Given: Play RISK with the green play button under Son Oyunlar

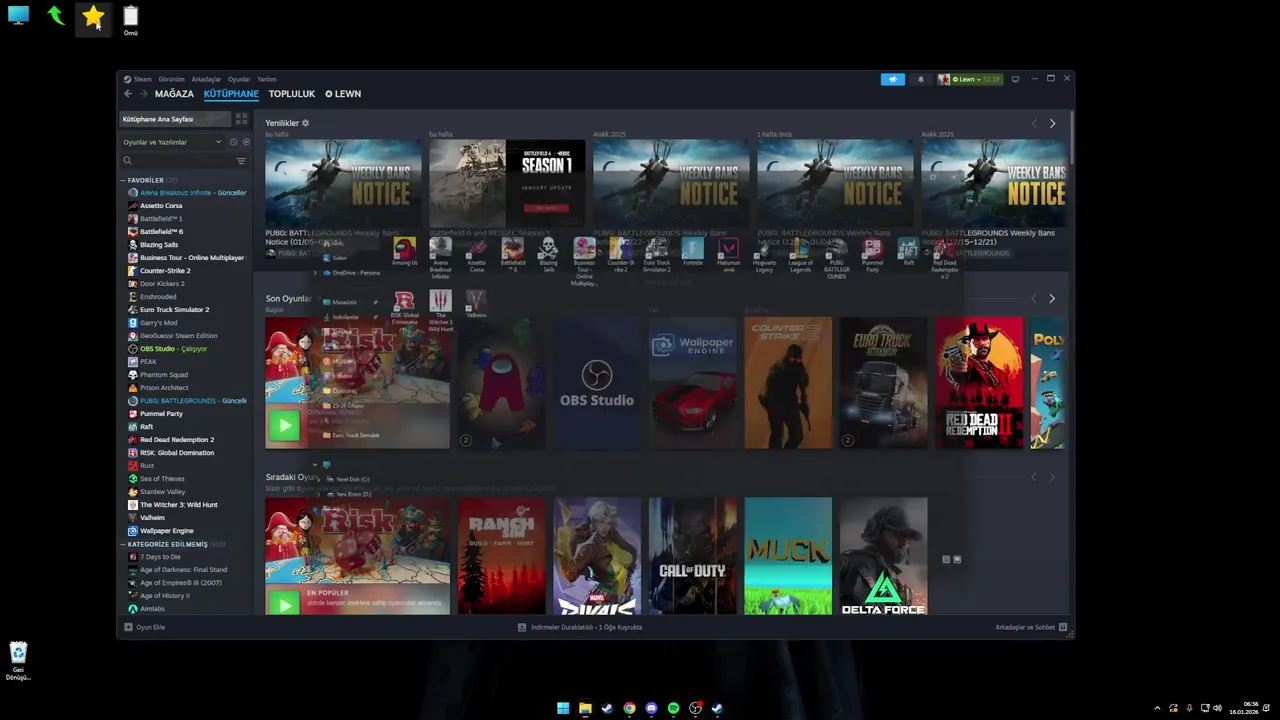Looking at the screenshot, I should [x=284, y=426].
